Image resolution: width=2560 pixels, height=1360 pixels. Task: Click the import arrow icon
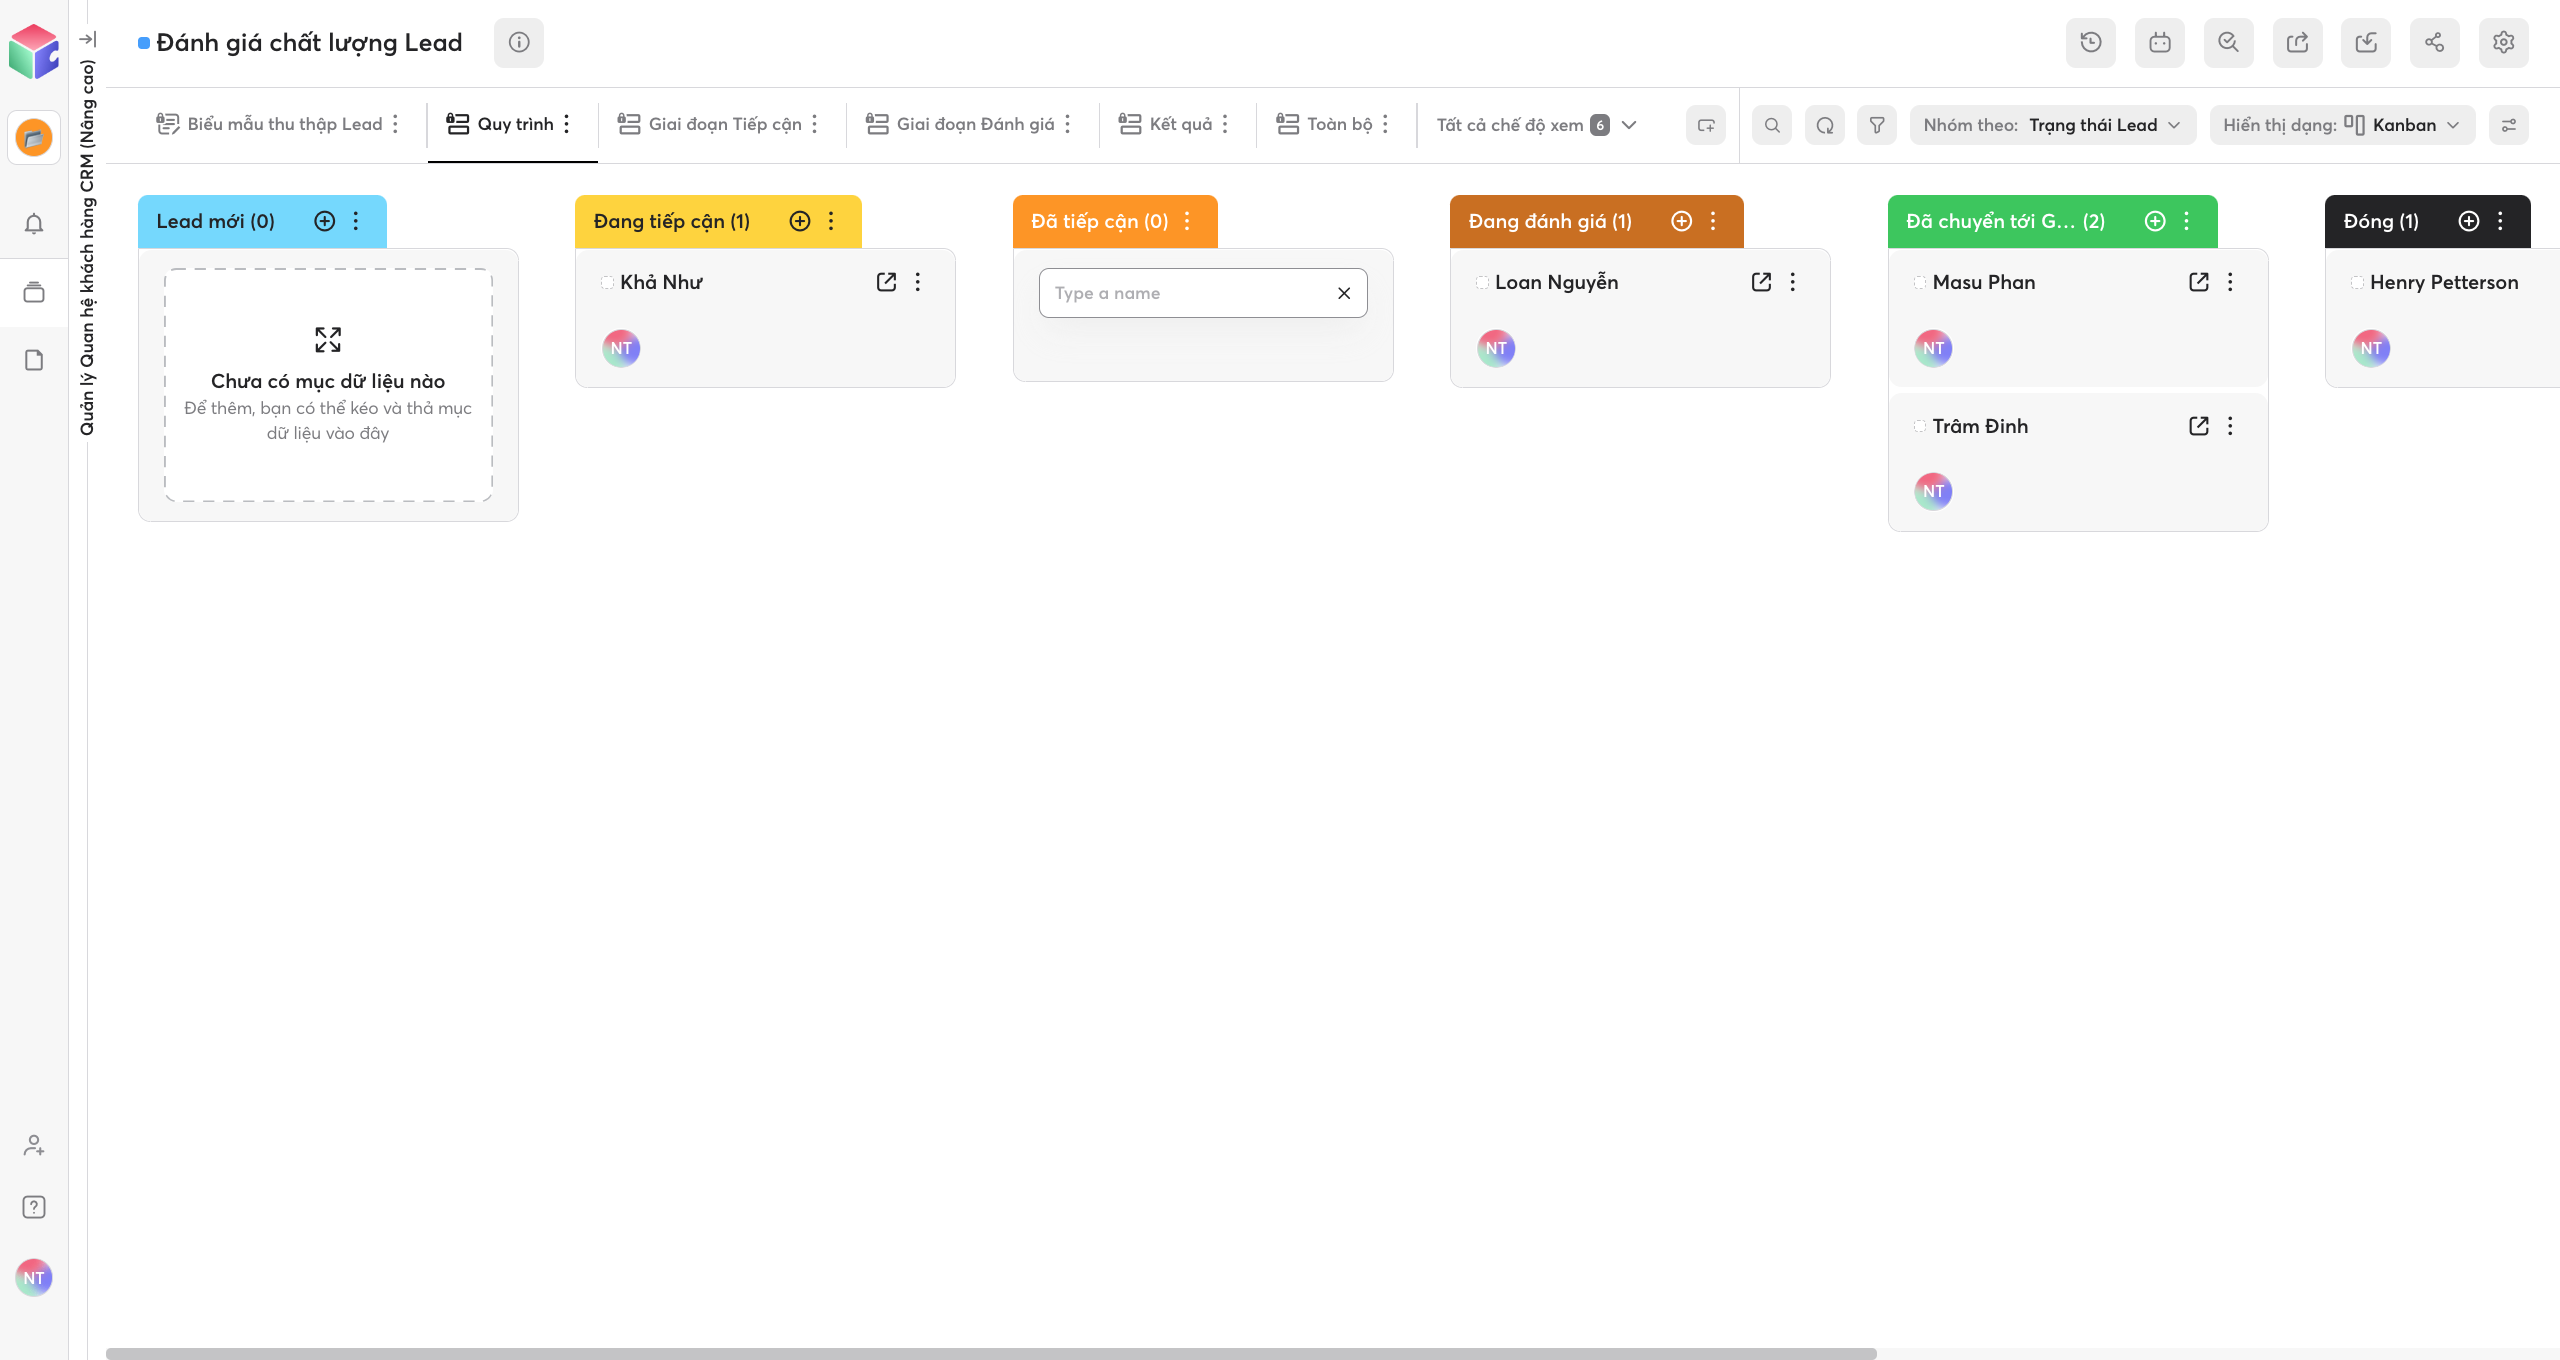click(2366, 43)
